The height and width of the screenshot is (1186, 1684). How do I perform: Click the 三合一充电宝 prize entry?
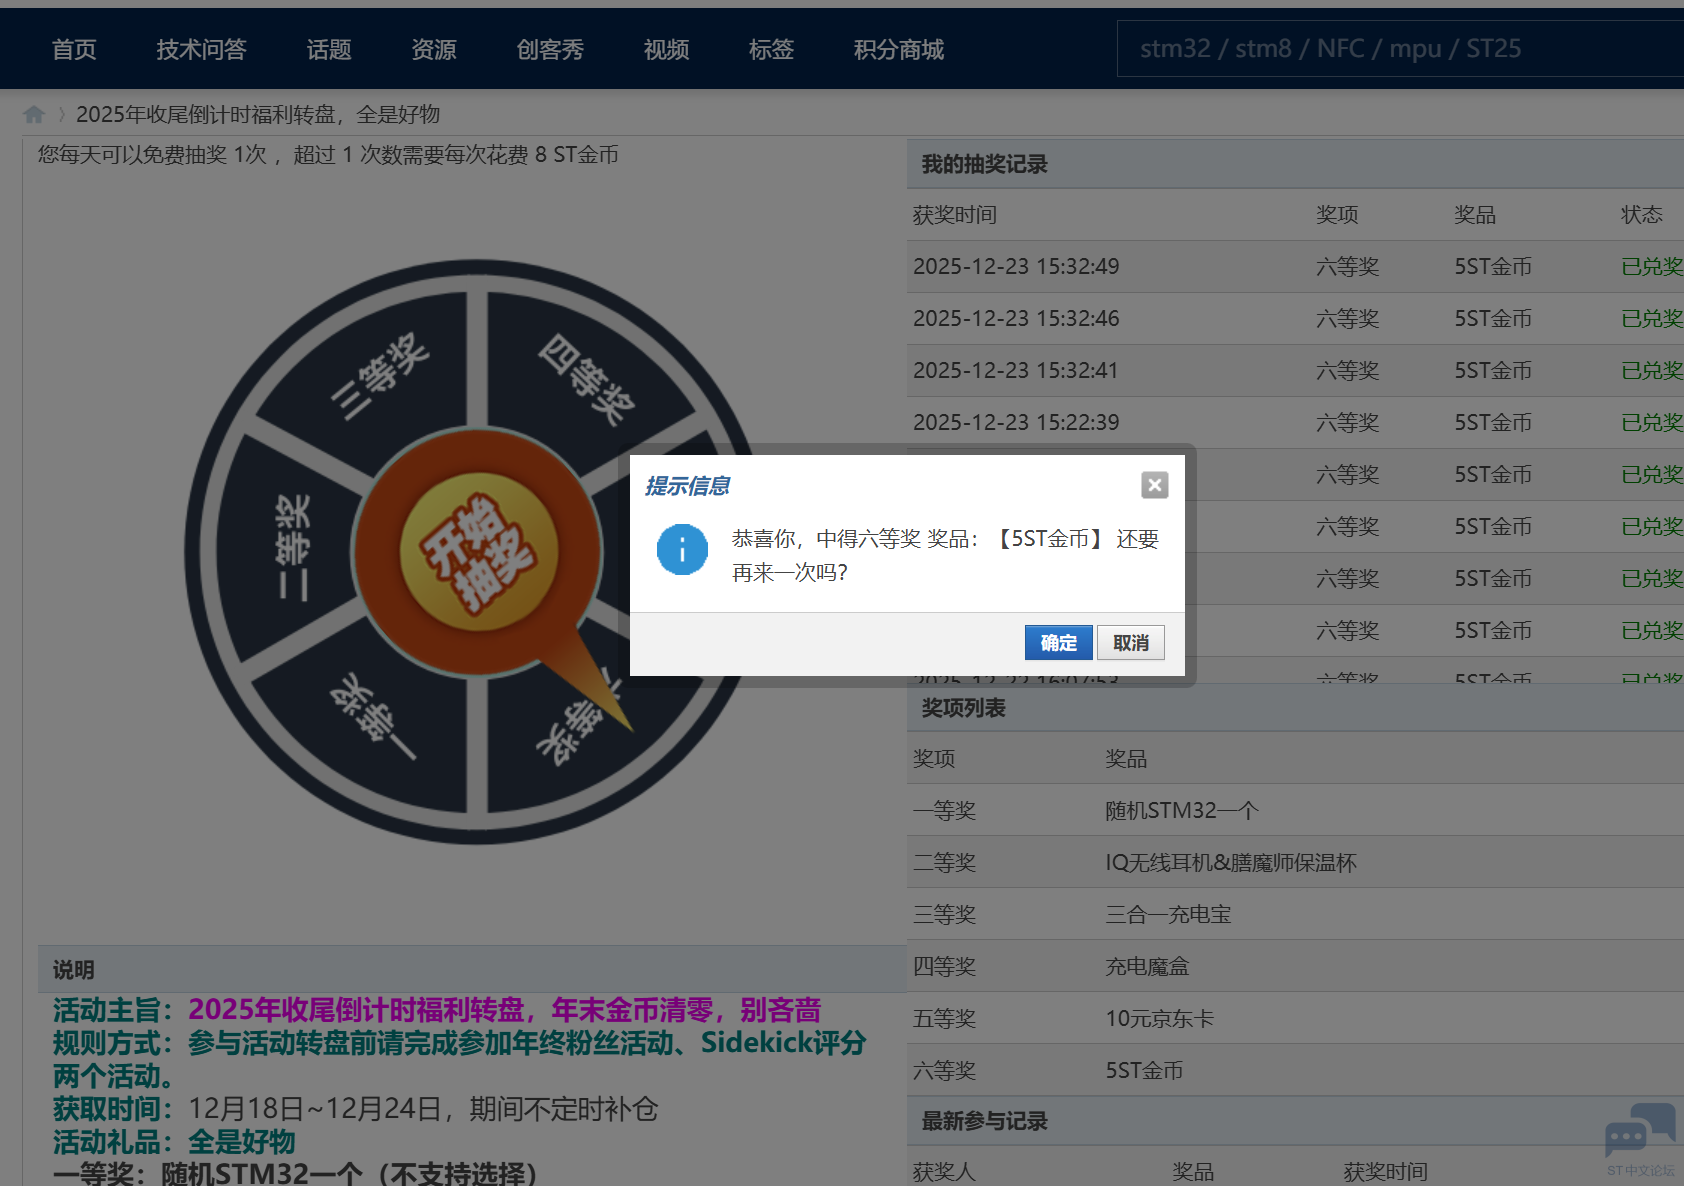1168,915
